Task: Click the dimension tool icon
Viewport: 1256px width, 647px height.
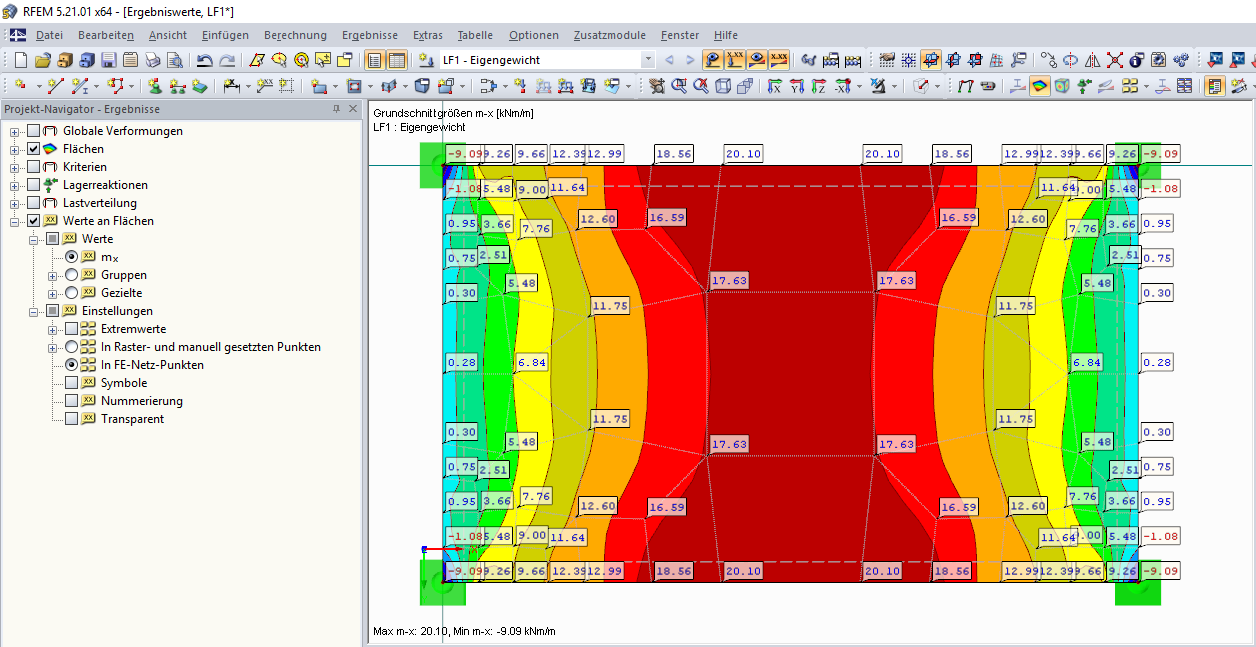Action: (x=230, y=86)
